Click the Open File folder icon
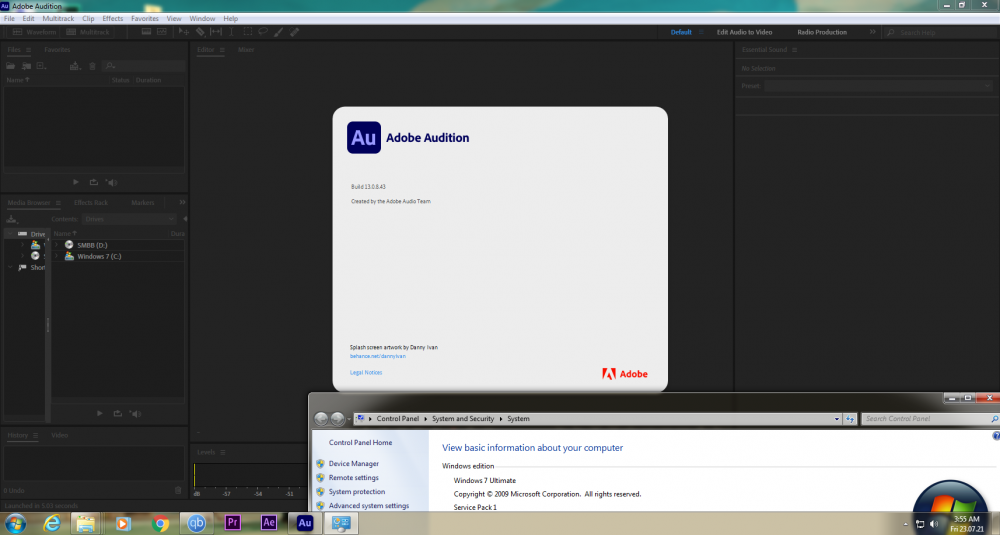Screen dimensions: 1000x535 coord(11,66)
